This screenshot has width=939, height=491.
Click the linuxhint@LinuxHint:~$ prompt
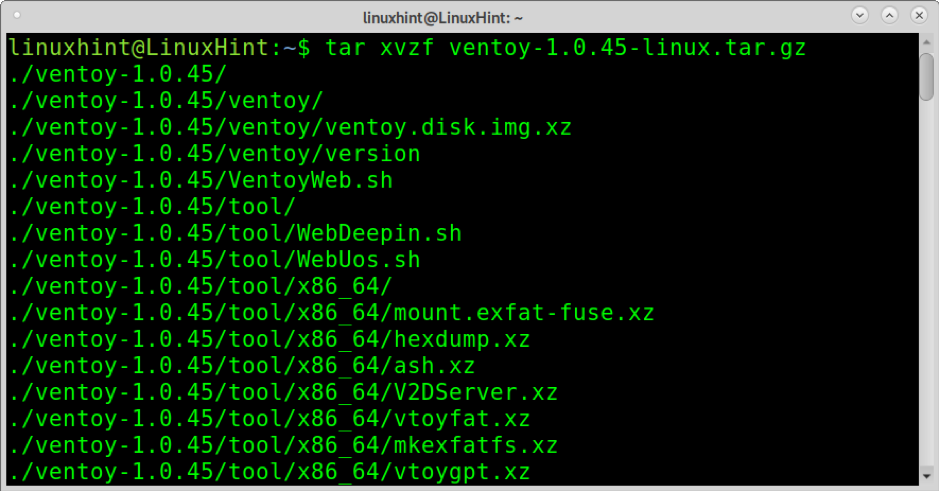coord(159,47)
